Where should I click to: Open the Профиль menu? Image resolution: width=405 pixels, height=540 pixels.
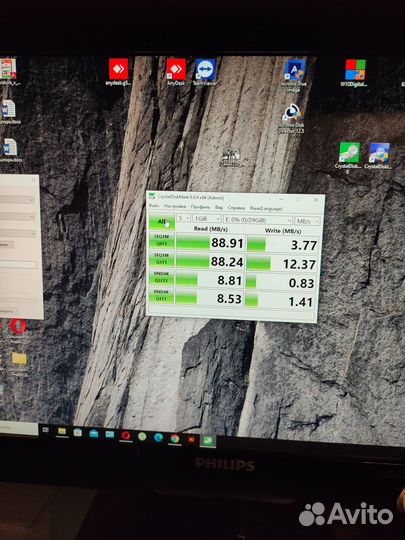pos(200,207)
